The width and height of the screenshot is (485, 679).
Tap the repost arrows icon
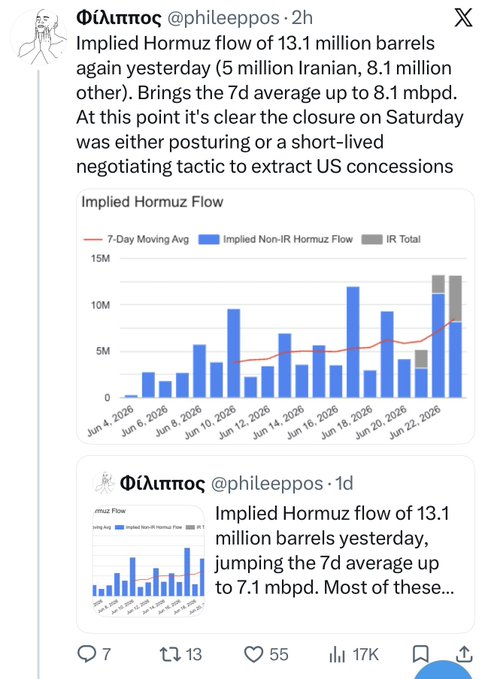coord(170,654)
